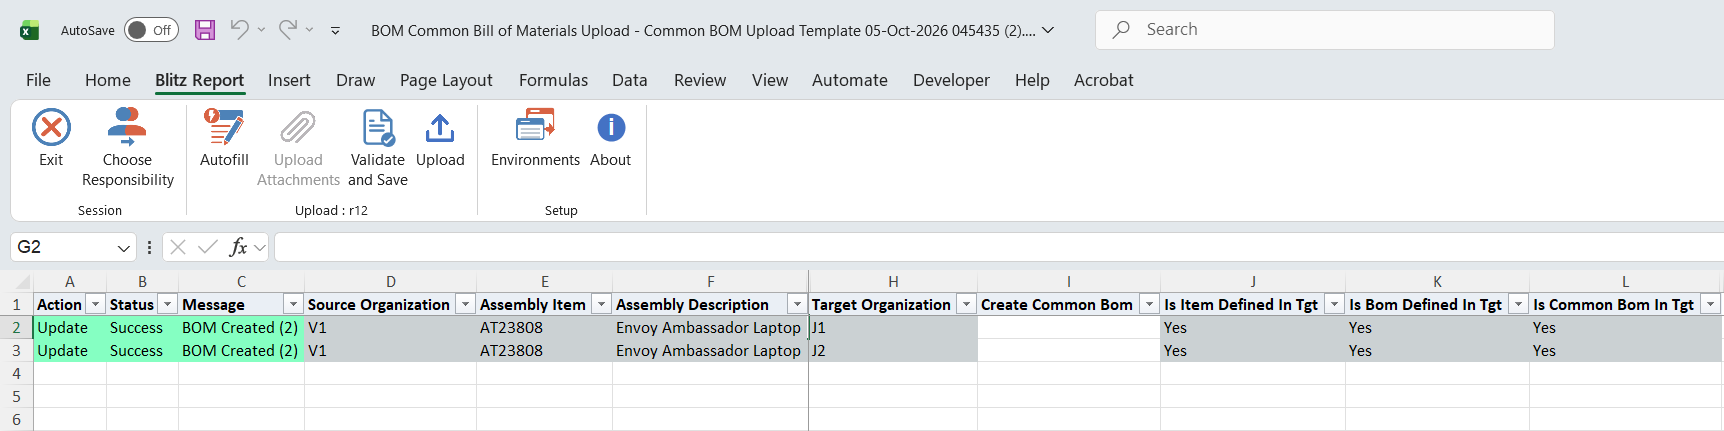1724x431 pixels.
Task: Select row 2 Envoy Ambassador Laptop cell
Action: point(710,328)
